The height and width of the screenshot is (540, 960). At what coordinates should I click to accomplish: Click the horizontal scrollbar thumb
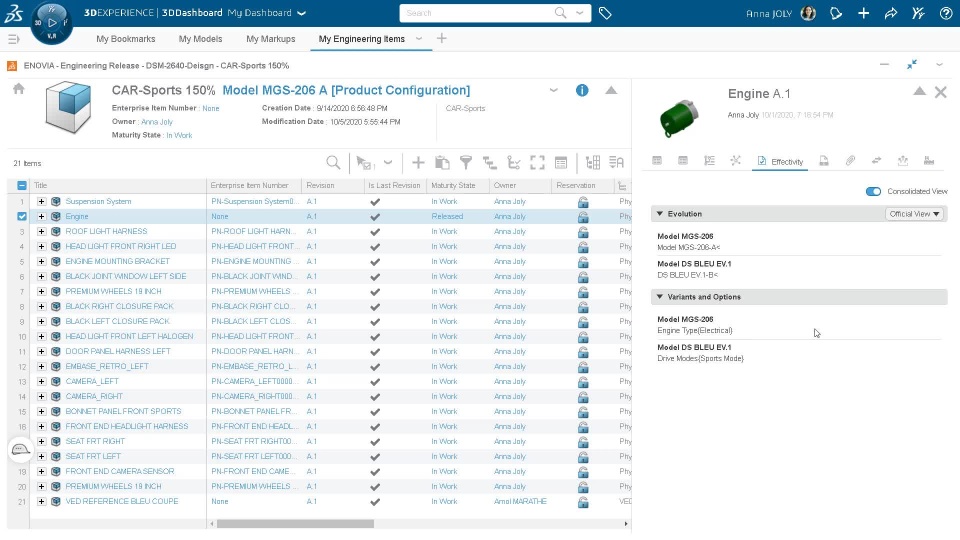[295, 524]
